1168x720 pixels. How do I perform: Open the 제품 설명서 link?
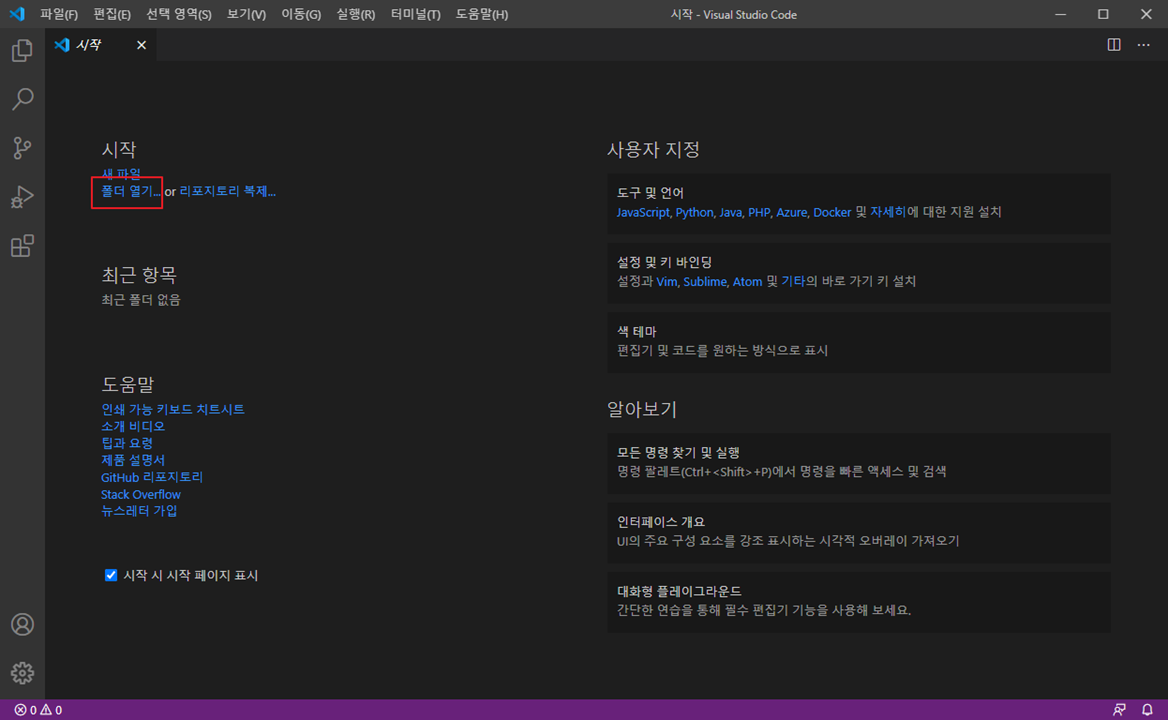point(133,460)
